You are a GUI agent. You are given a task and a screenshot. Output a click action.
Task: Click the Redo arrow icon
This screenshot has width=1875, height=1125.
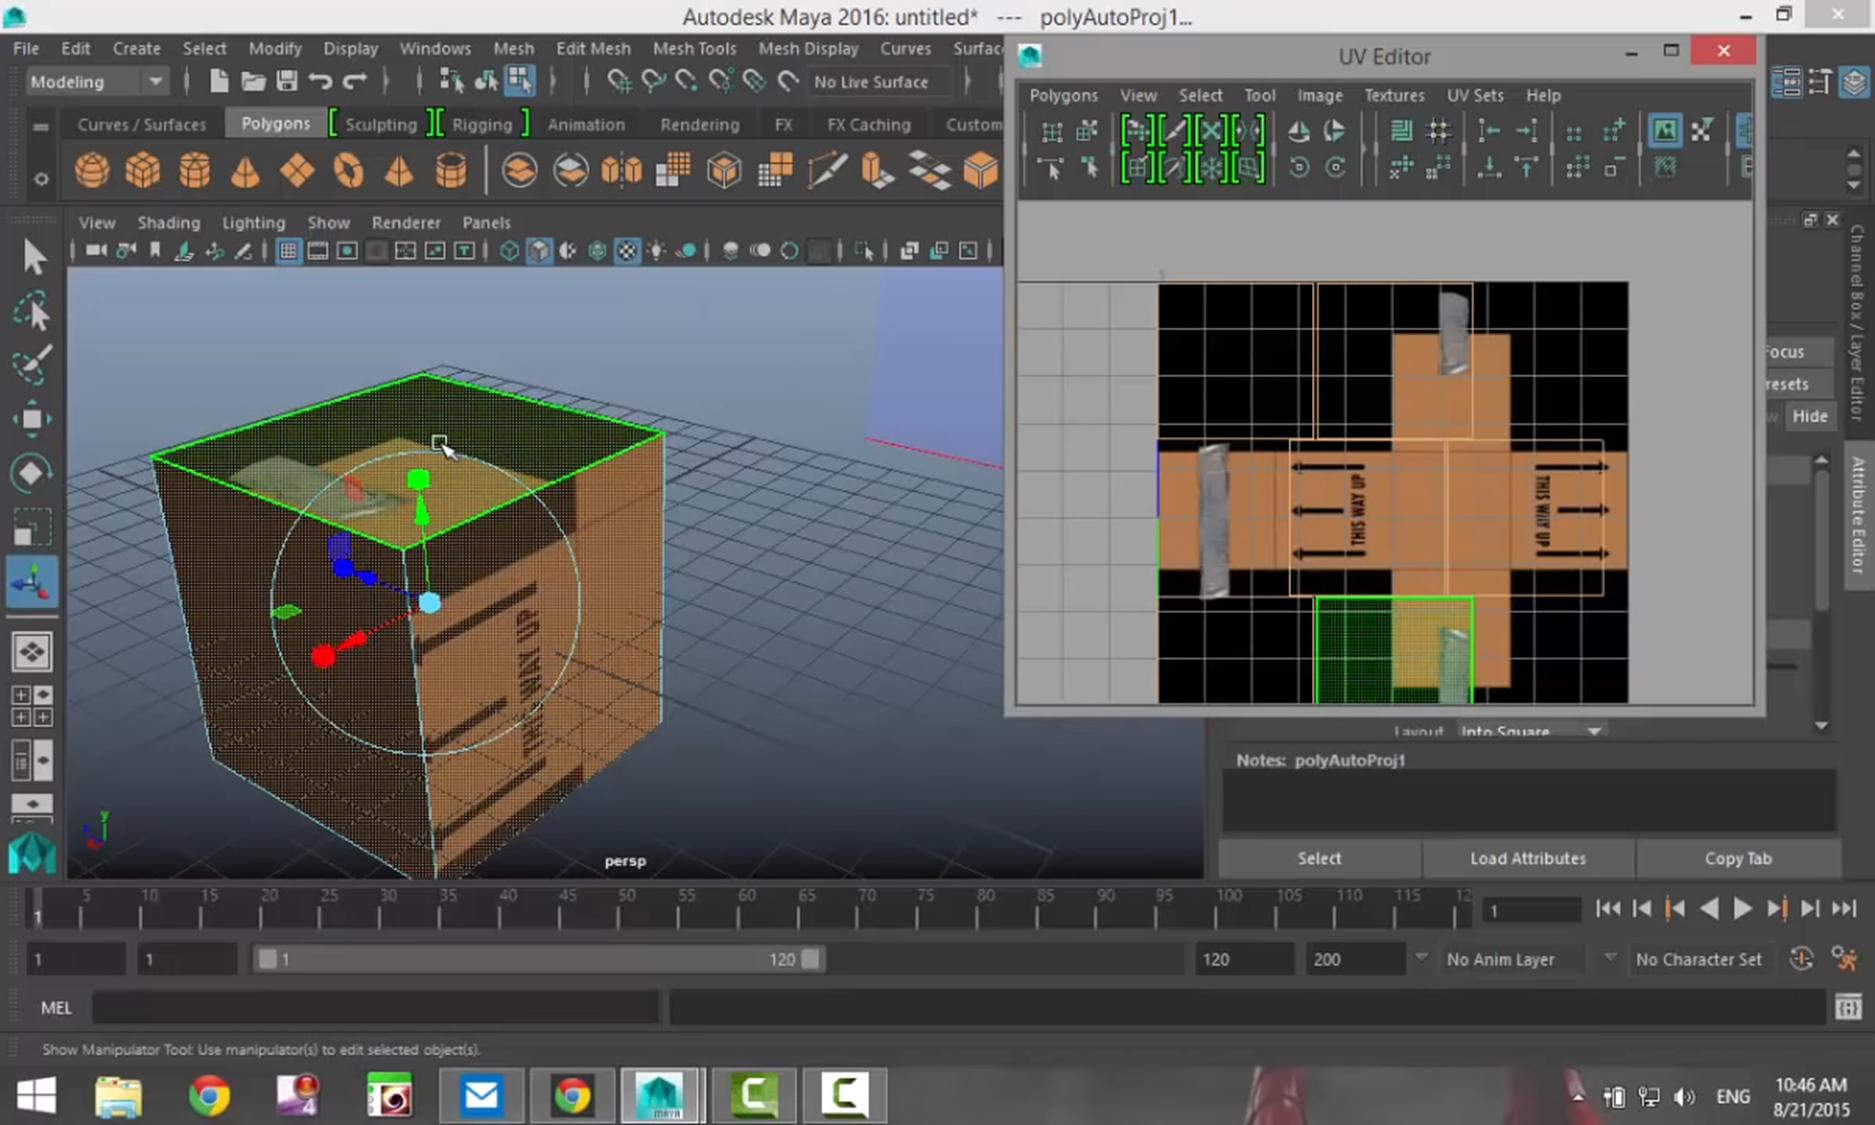click(355, 82)
